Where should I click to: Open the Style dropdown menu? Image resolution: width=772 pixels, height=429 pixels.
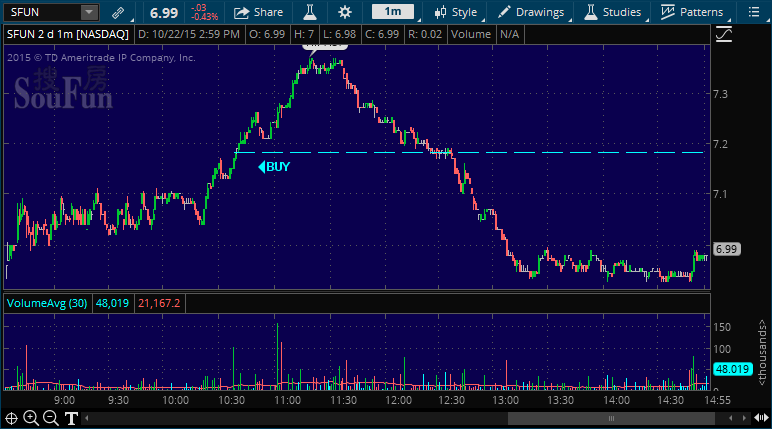coord(455,12)
